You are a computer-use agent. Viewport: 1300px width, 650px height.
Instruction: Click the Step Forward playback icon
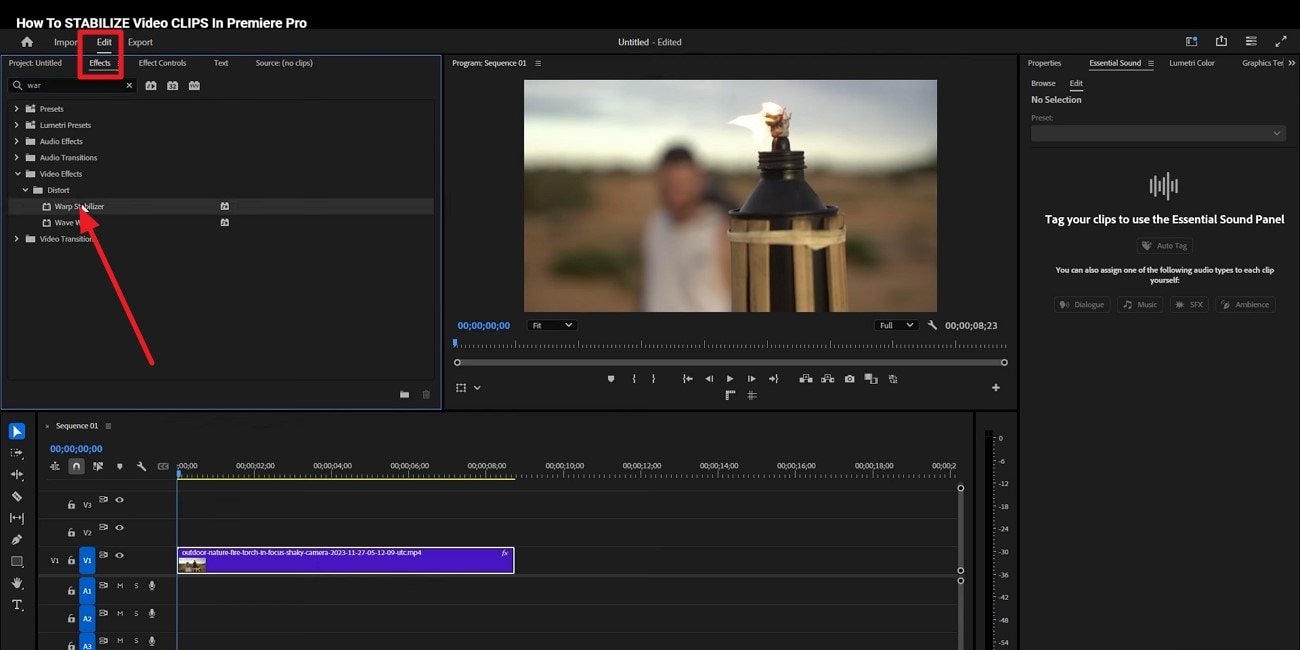click(x=751, y=379)
